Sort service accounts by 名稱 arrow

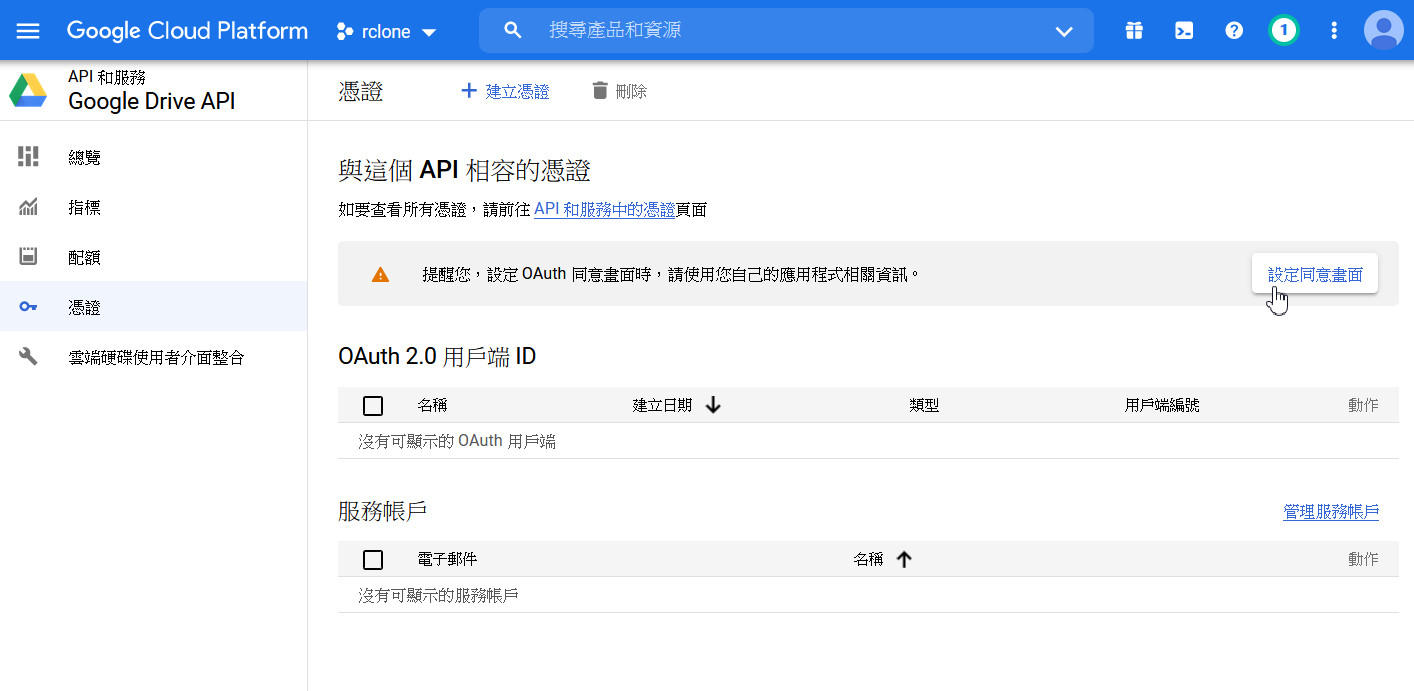click(x=904, y=560)
